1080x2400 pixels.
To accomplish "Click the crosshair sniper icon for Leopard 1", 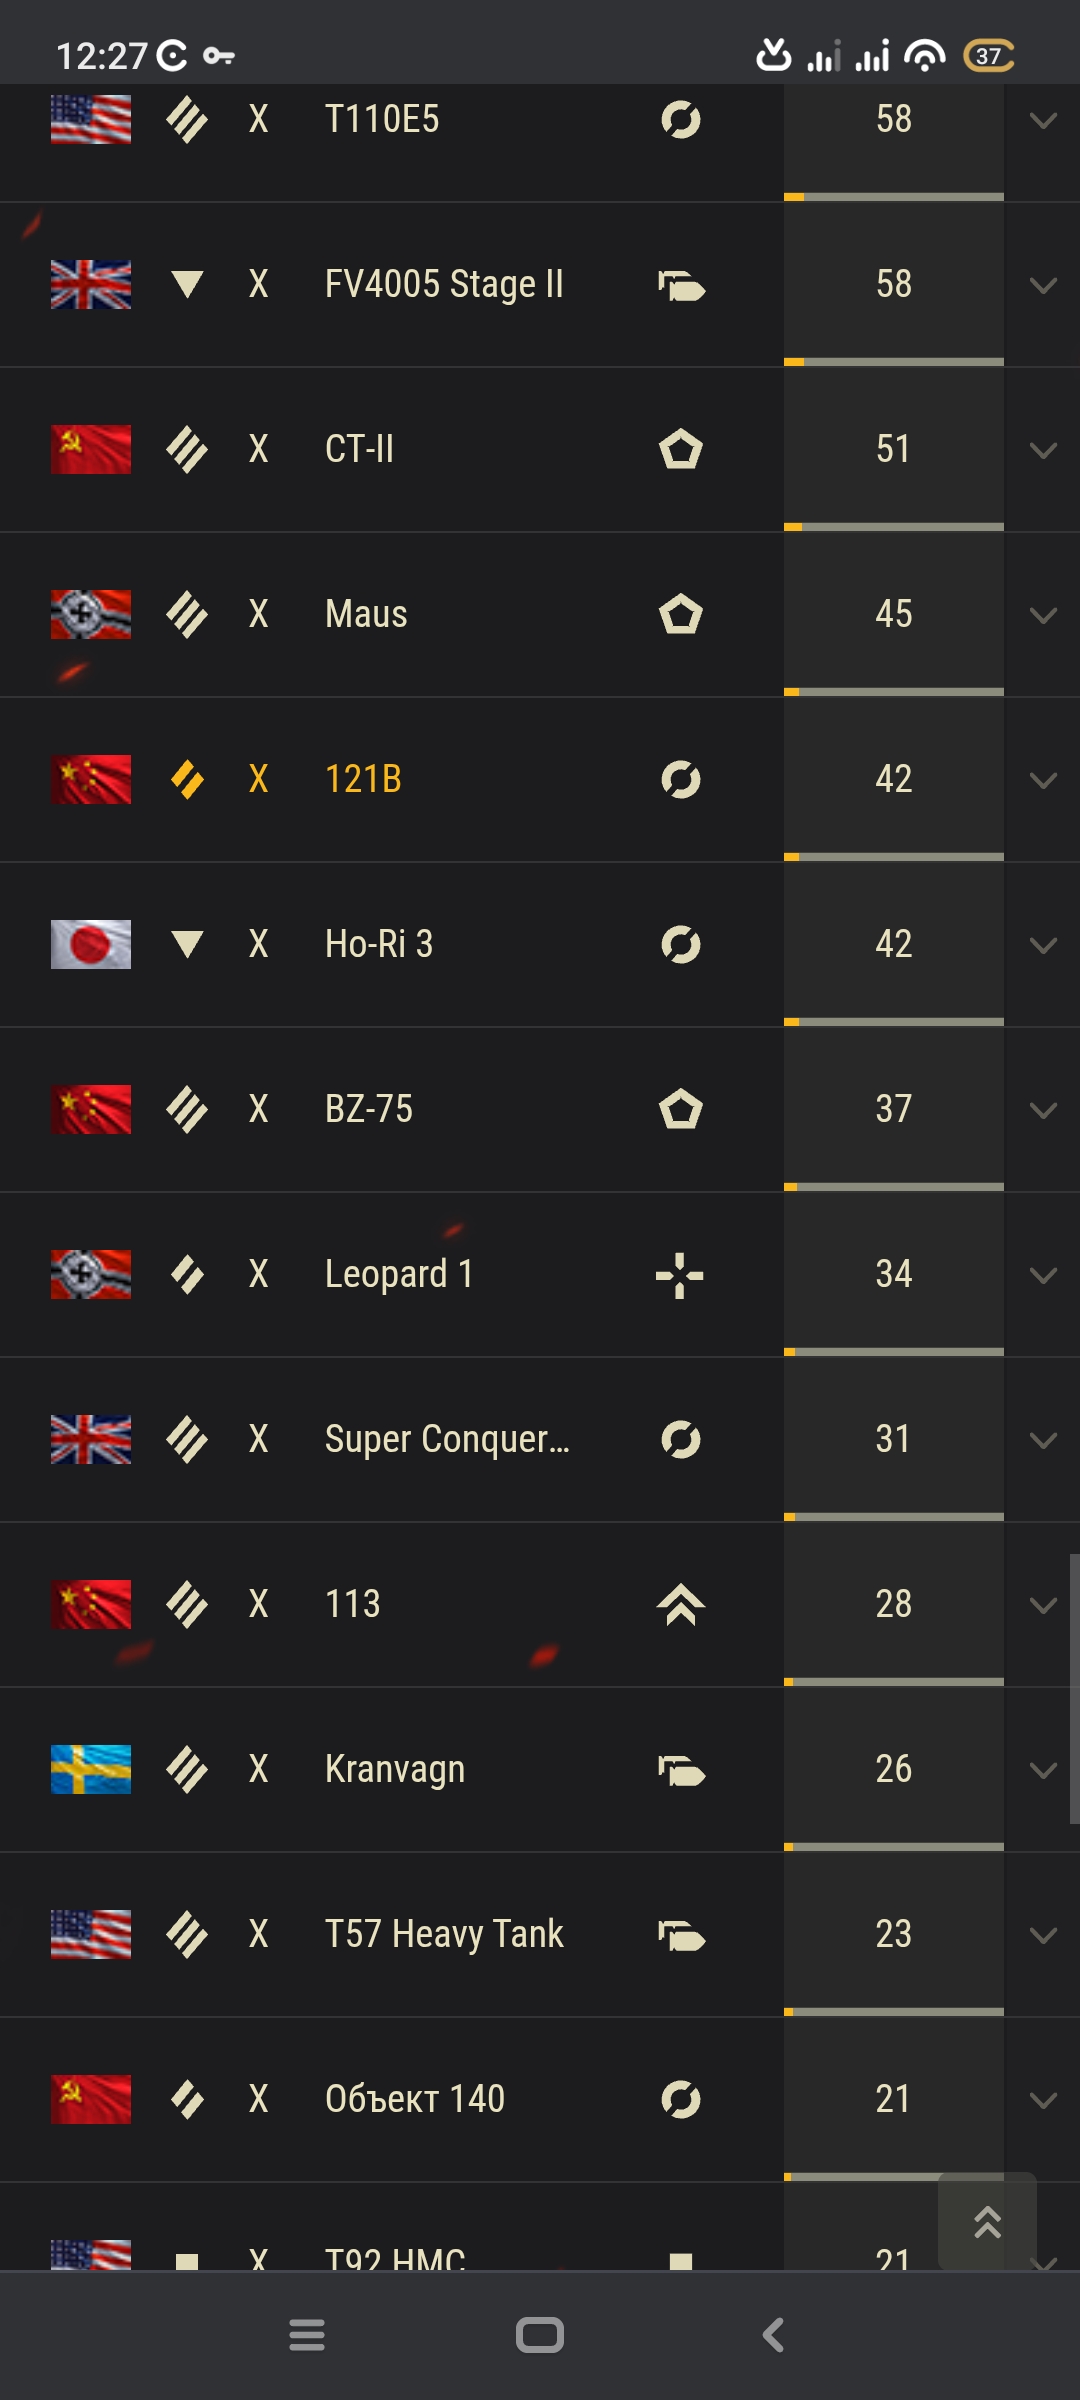I will coord(680,1275).
